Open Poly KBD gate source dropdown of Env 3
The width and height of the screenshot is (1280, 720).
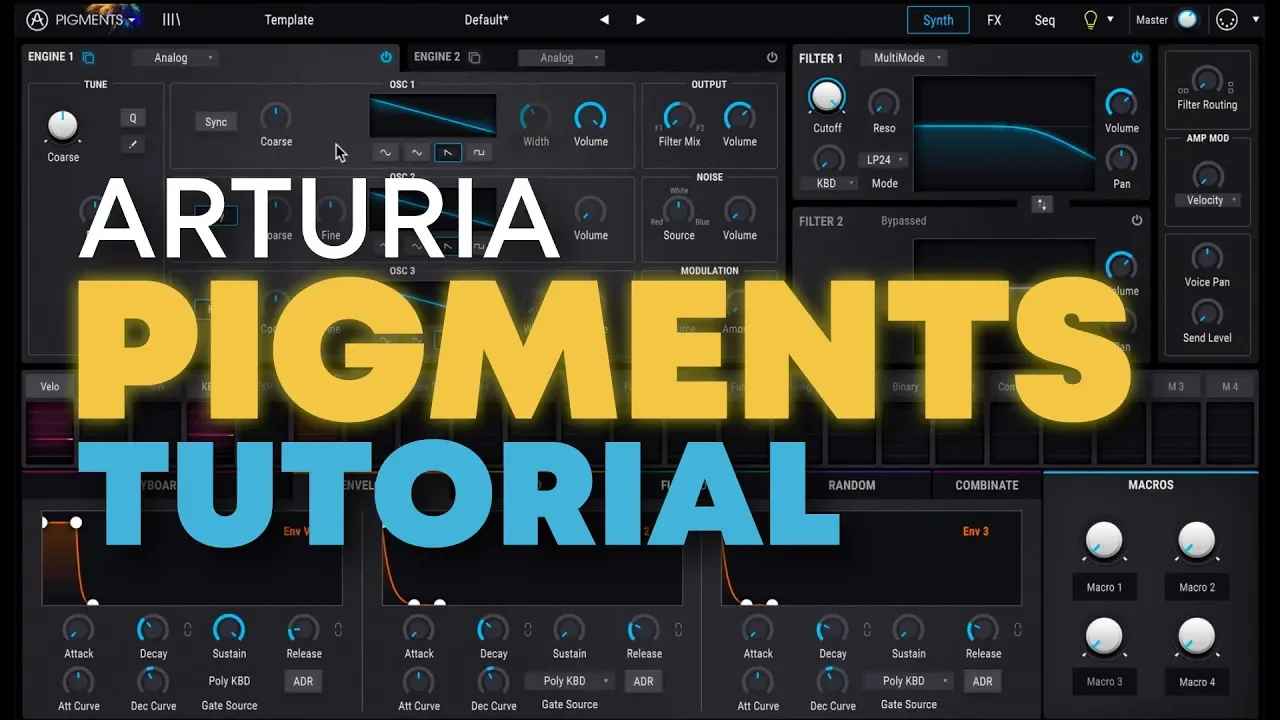click(908, 681)
